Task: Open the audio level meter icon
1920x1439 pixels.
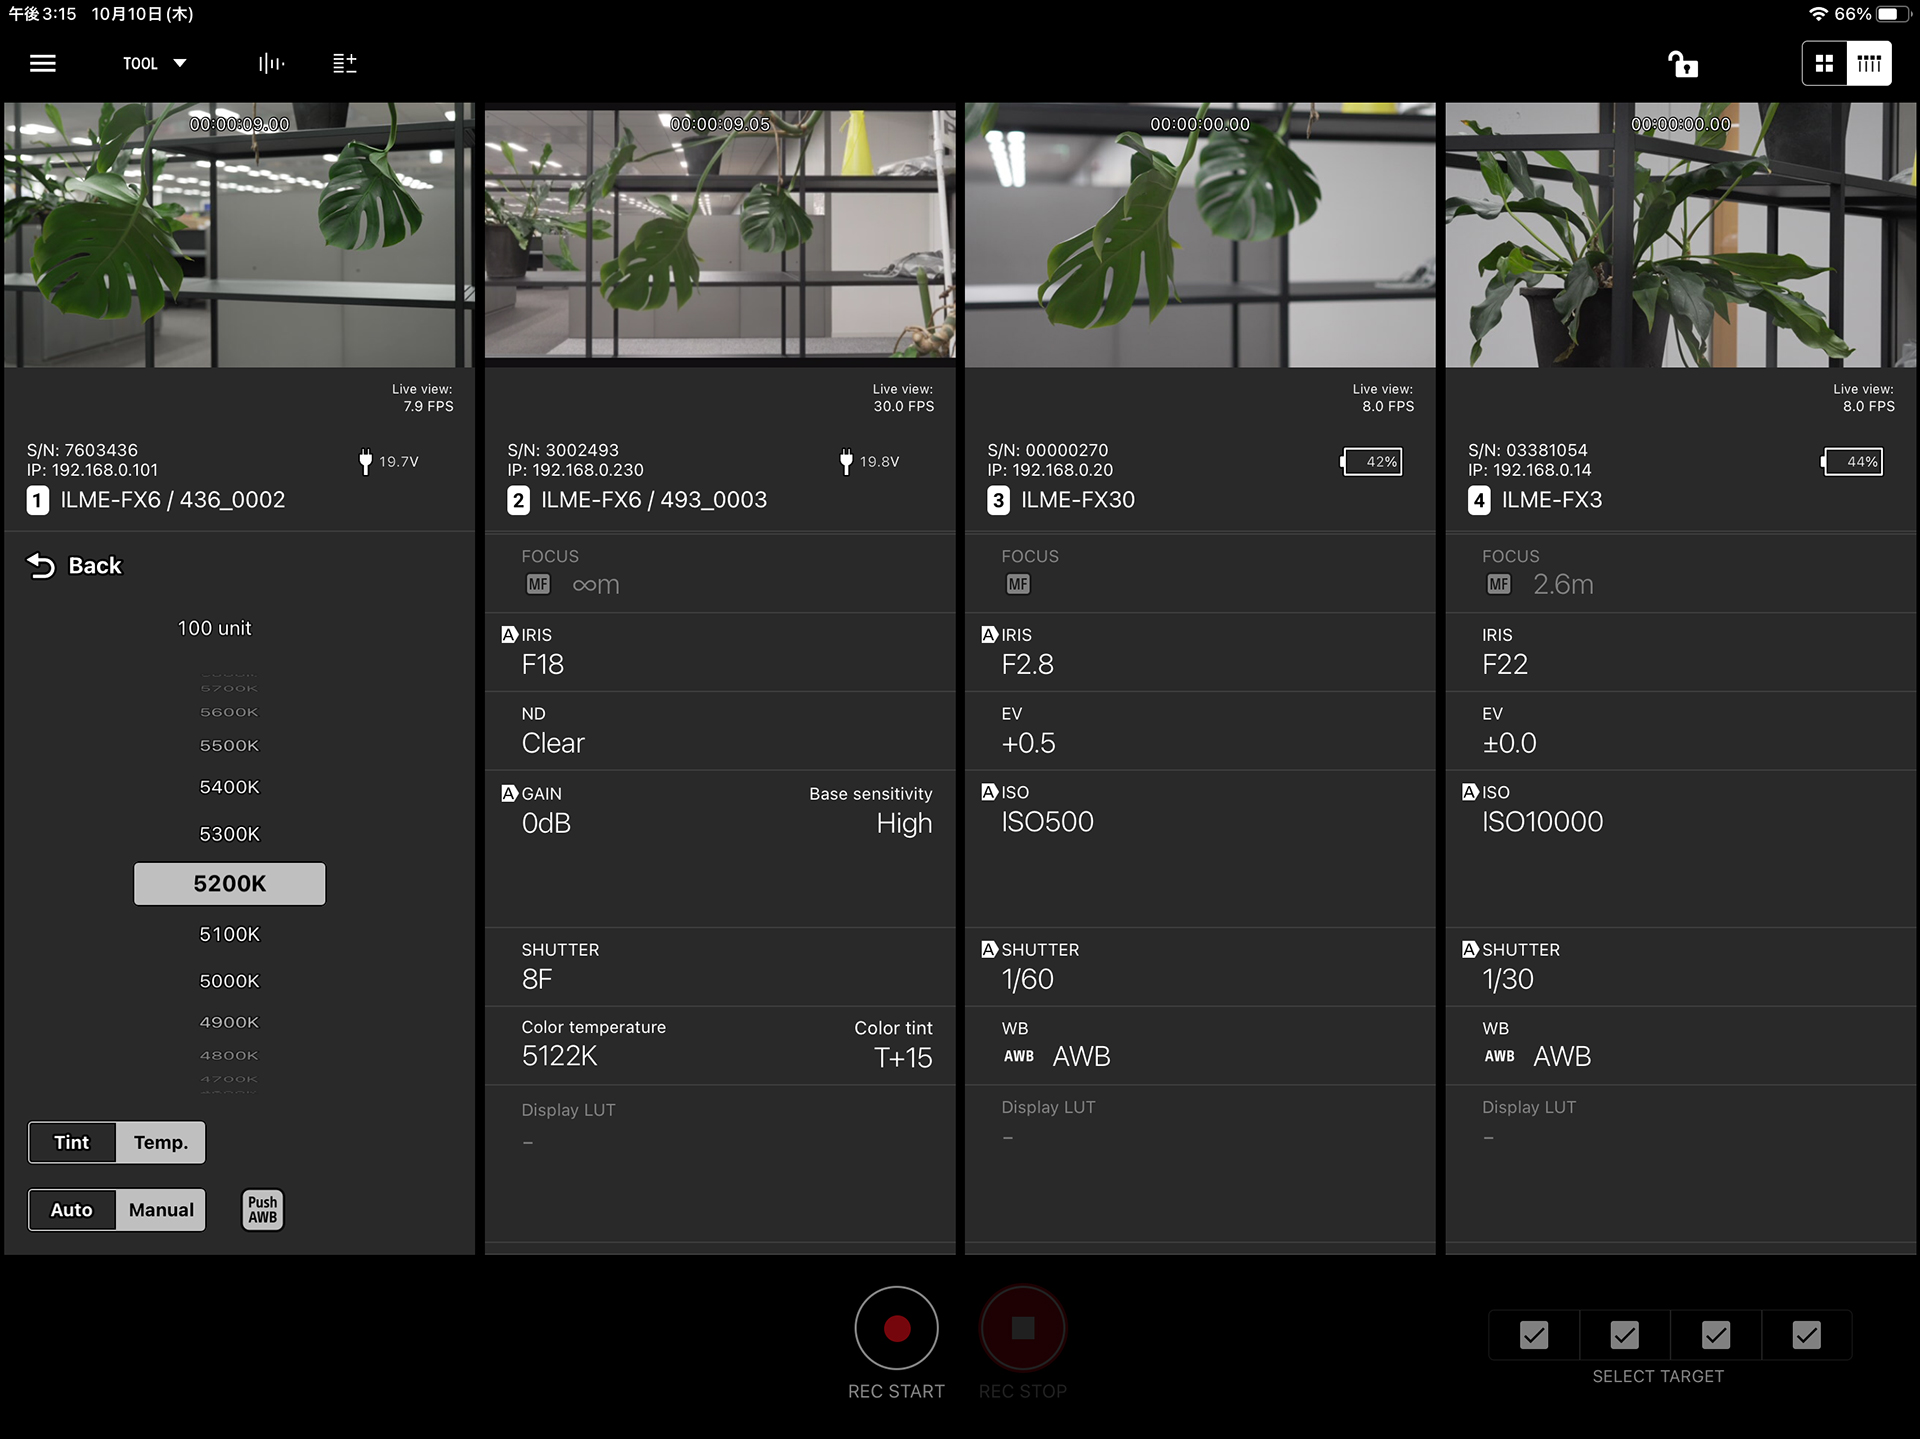Action: point(271,63)
